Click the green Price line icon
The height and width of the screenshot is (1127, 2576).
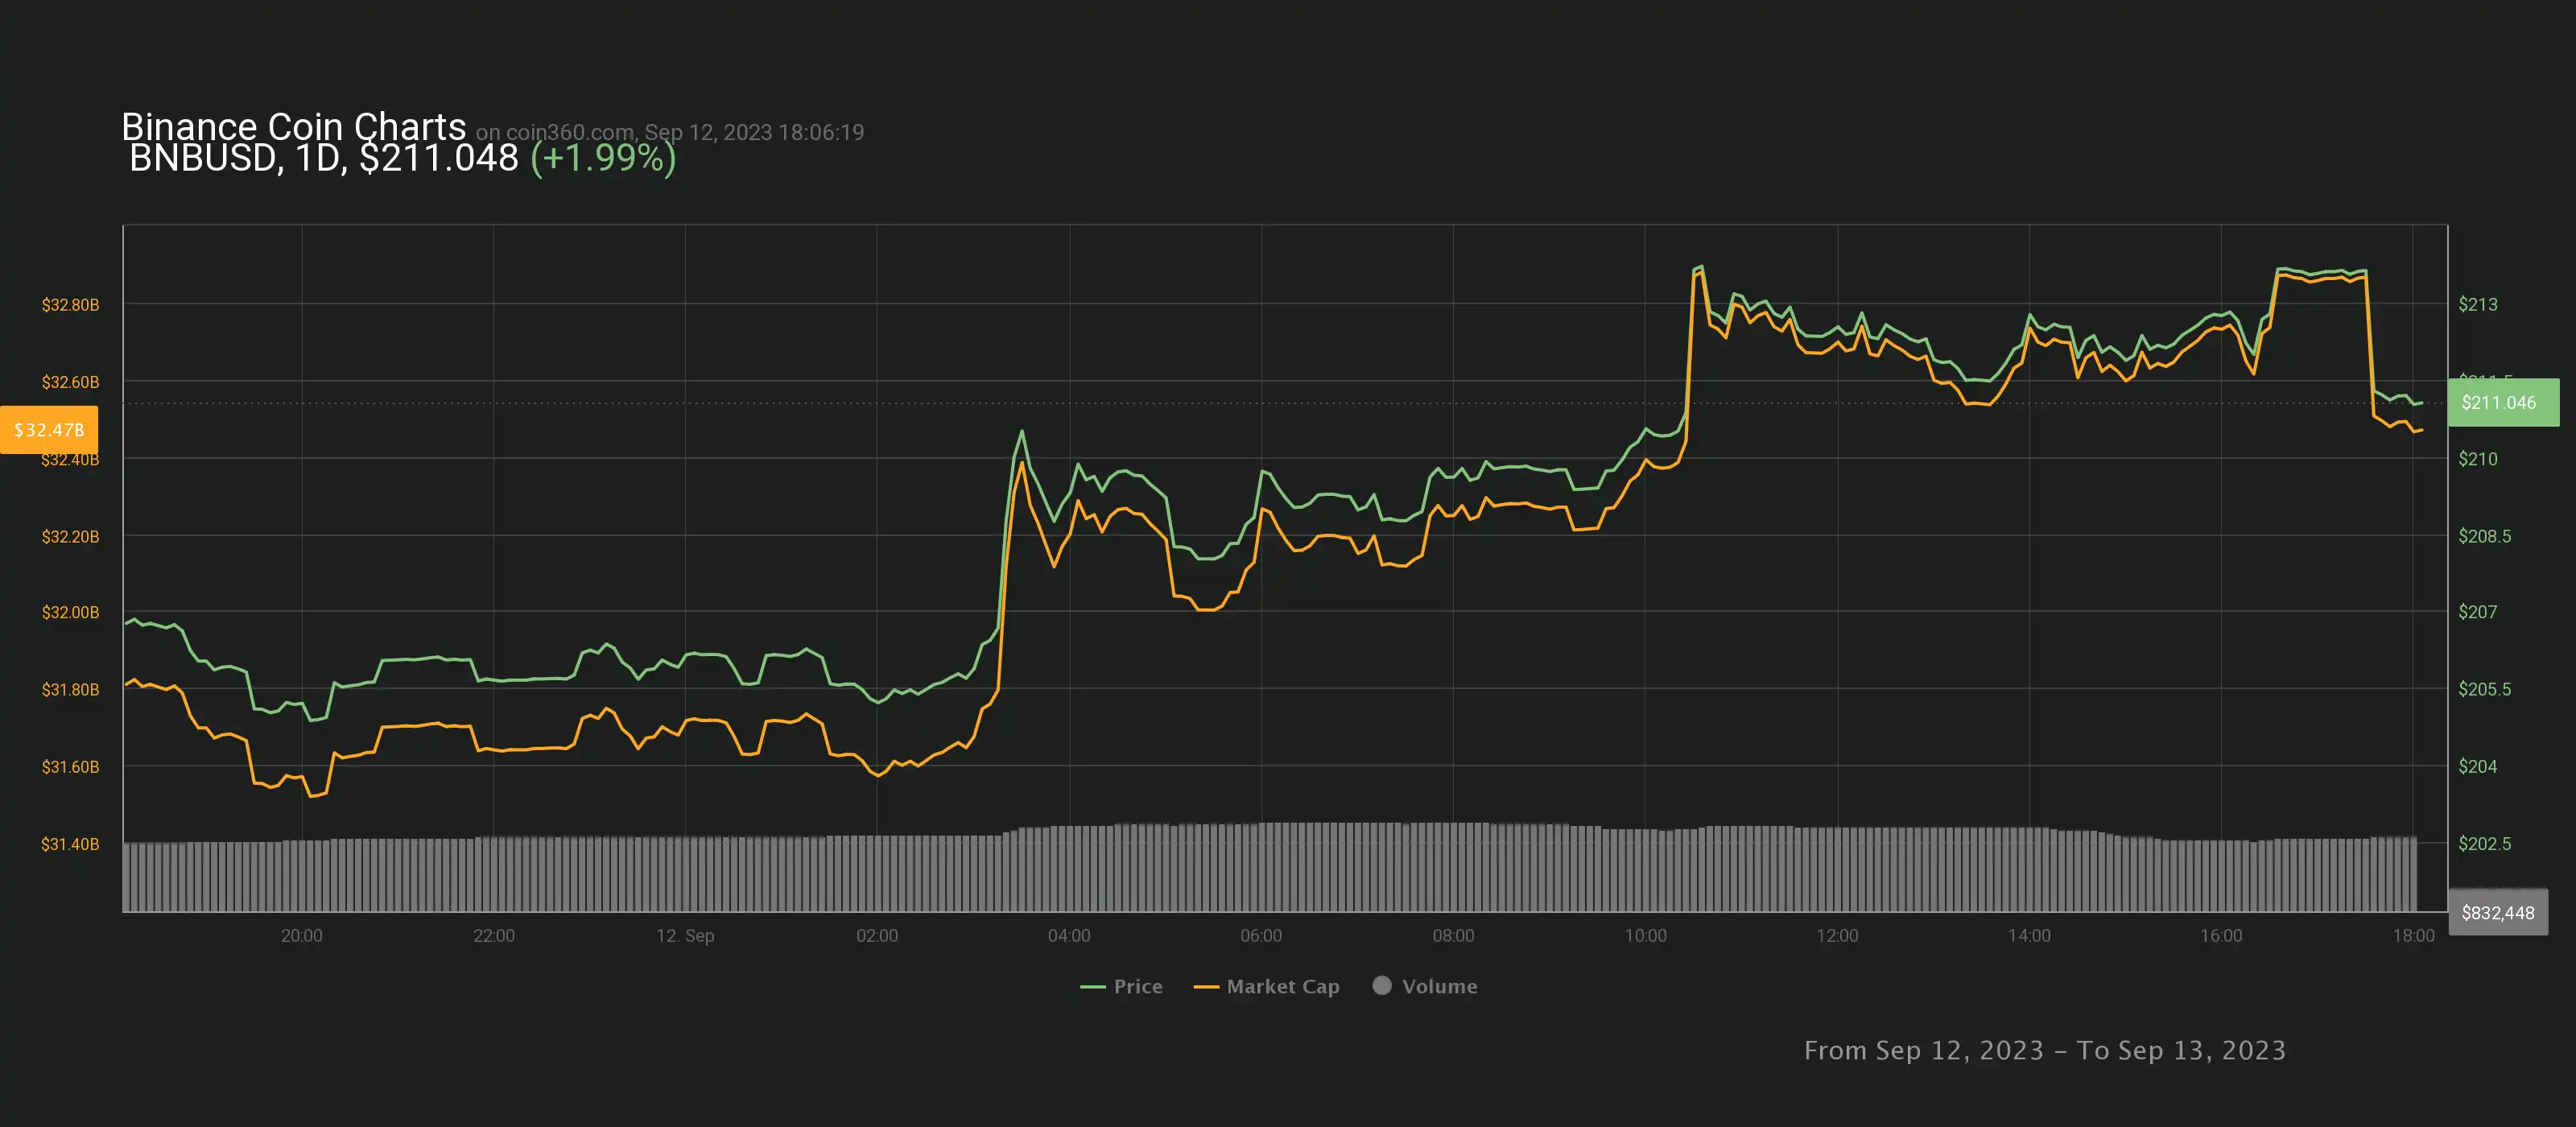(1092, 987)
